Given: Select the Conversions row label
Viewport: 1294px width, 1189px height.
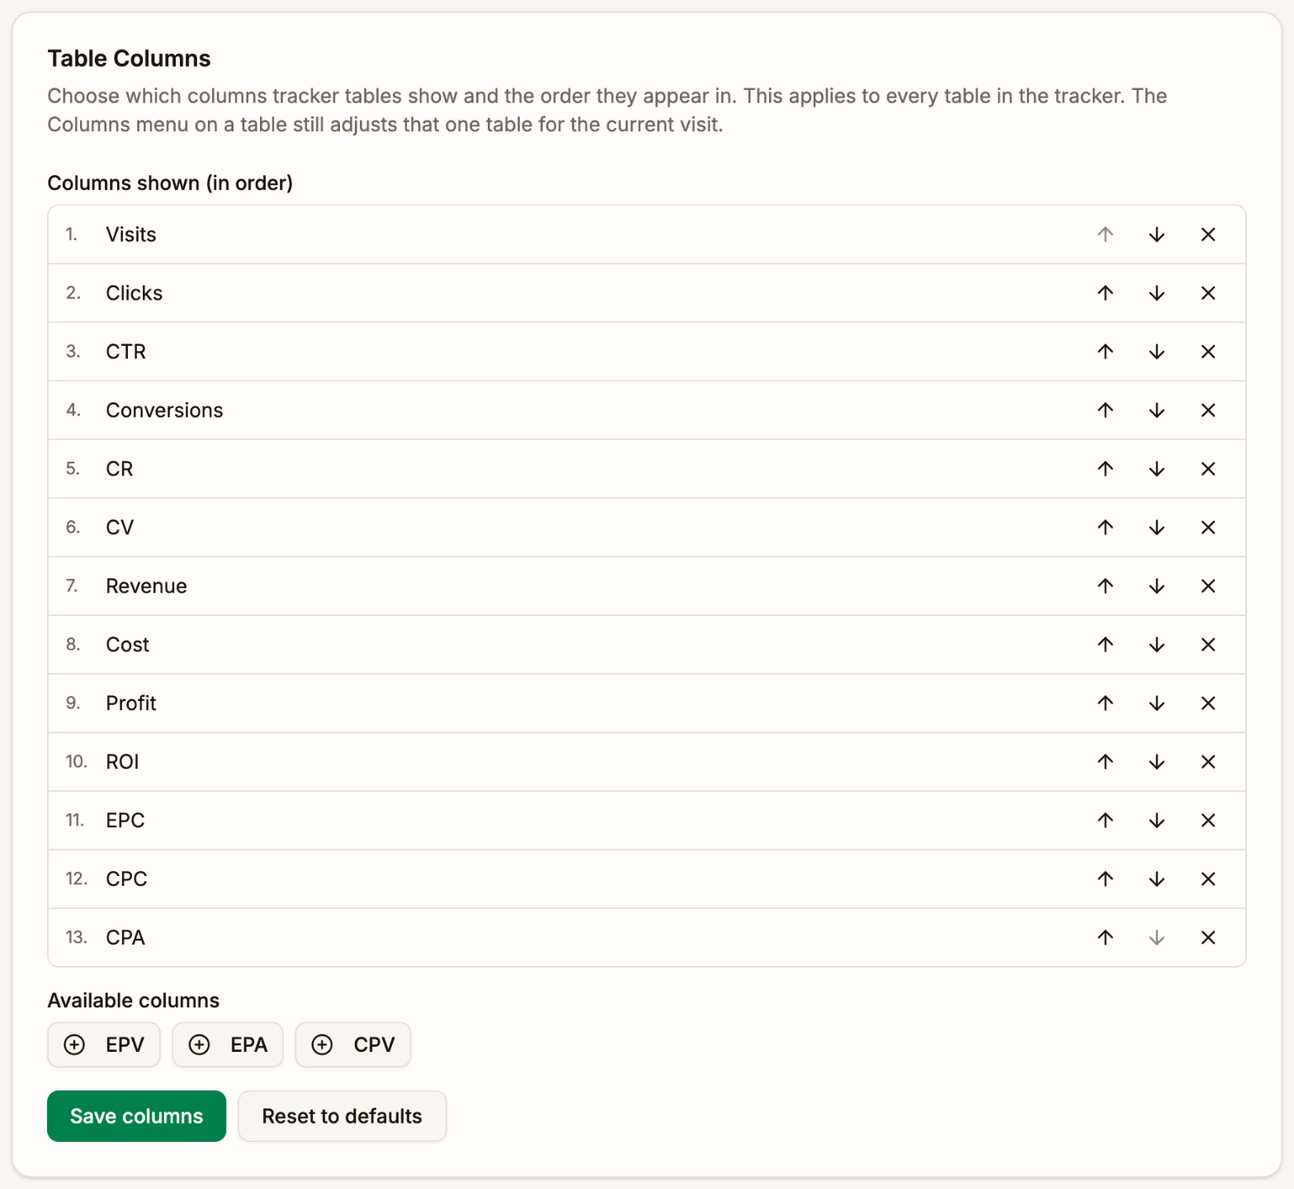Looking at the screenshot, I should pyautogui.click(x=164, y=410).
